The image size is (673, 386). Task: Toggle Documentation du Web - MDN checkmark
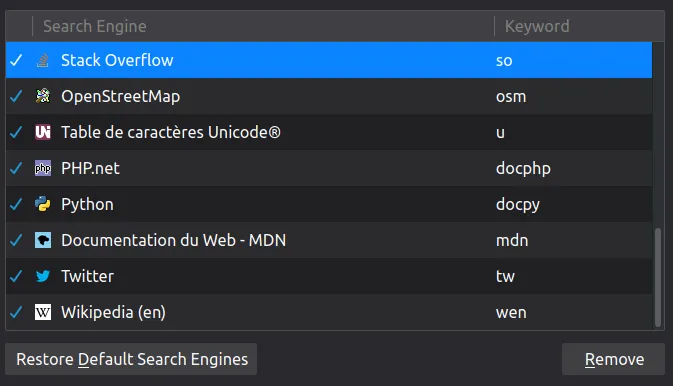(16, 240)
